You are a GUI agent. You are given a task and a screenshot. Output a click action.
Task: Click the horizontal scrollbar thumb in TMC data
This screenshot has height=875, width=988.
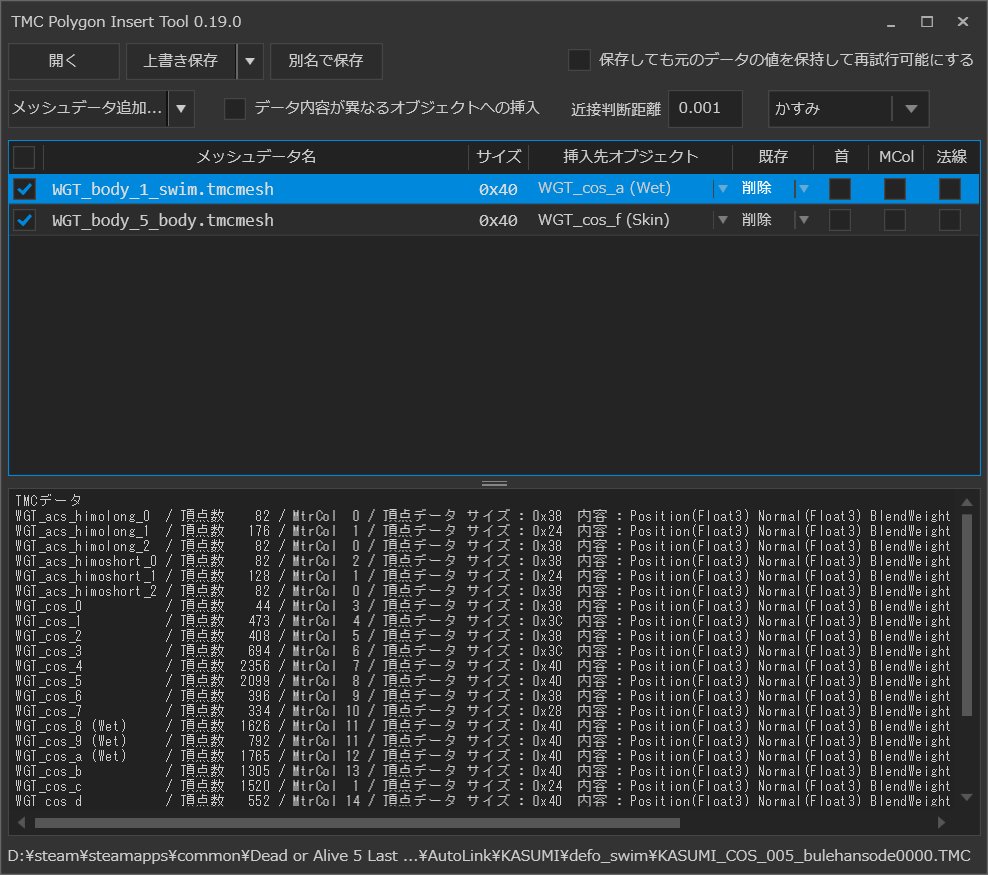357,823
